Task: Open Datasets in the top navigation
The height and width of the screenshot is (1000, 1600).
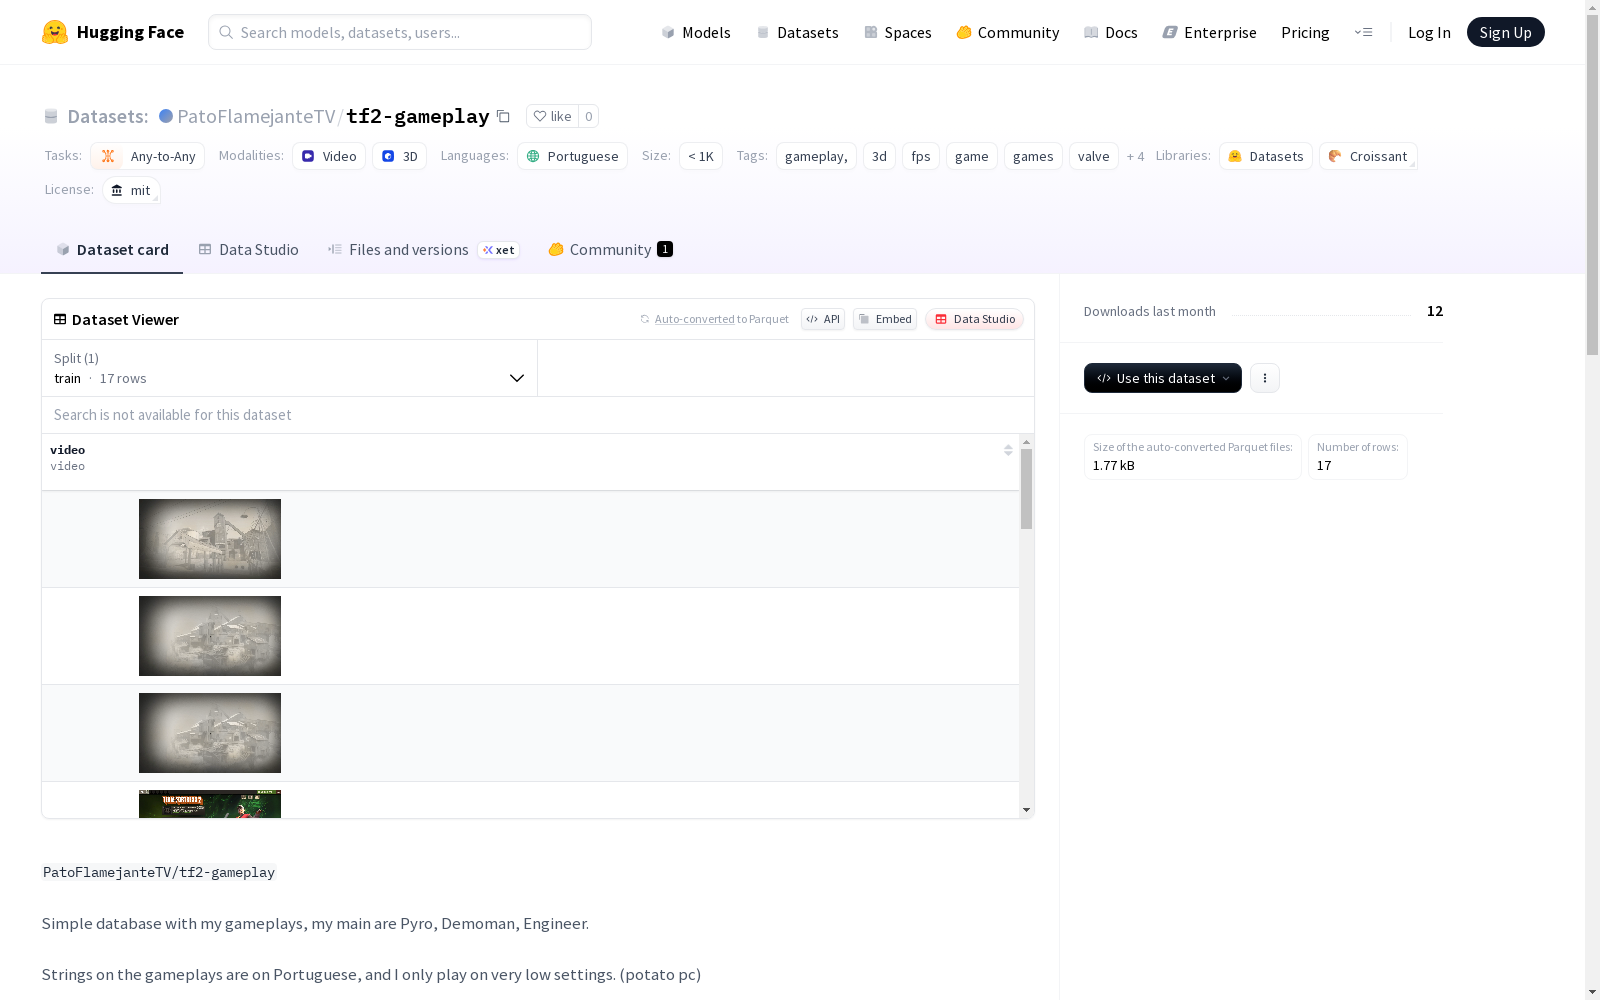Action: coord(797,32)
